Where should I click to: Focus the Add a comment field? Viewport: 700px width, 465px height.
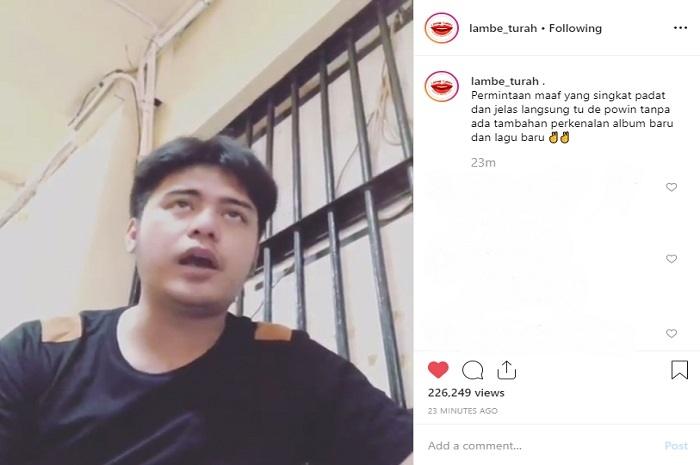(540, 445)
